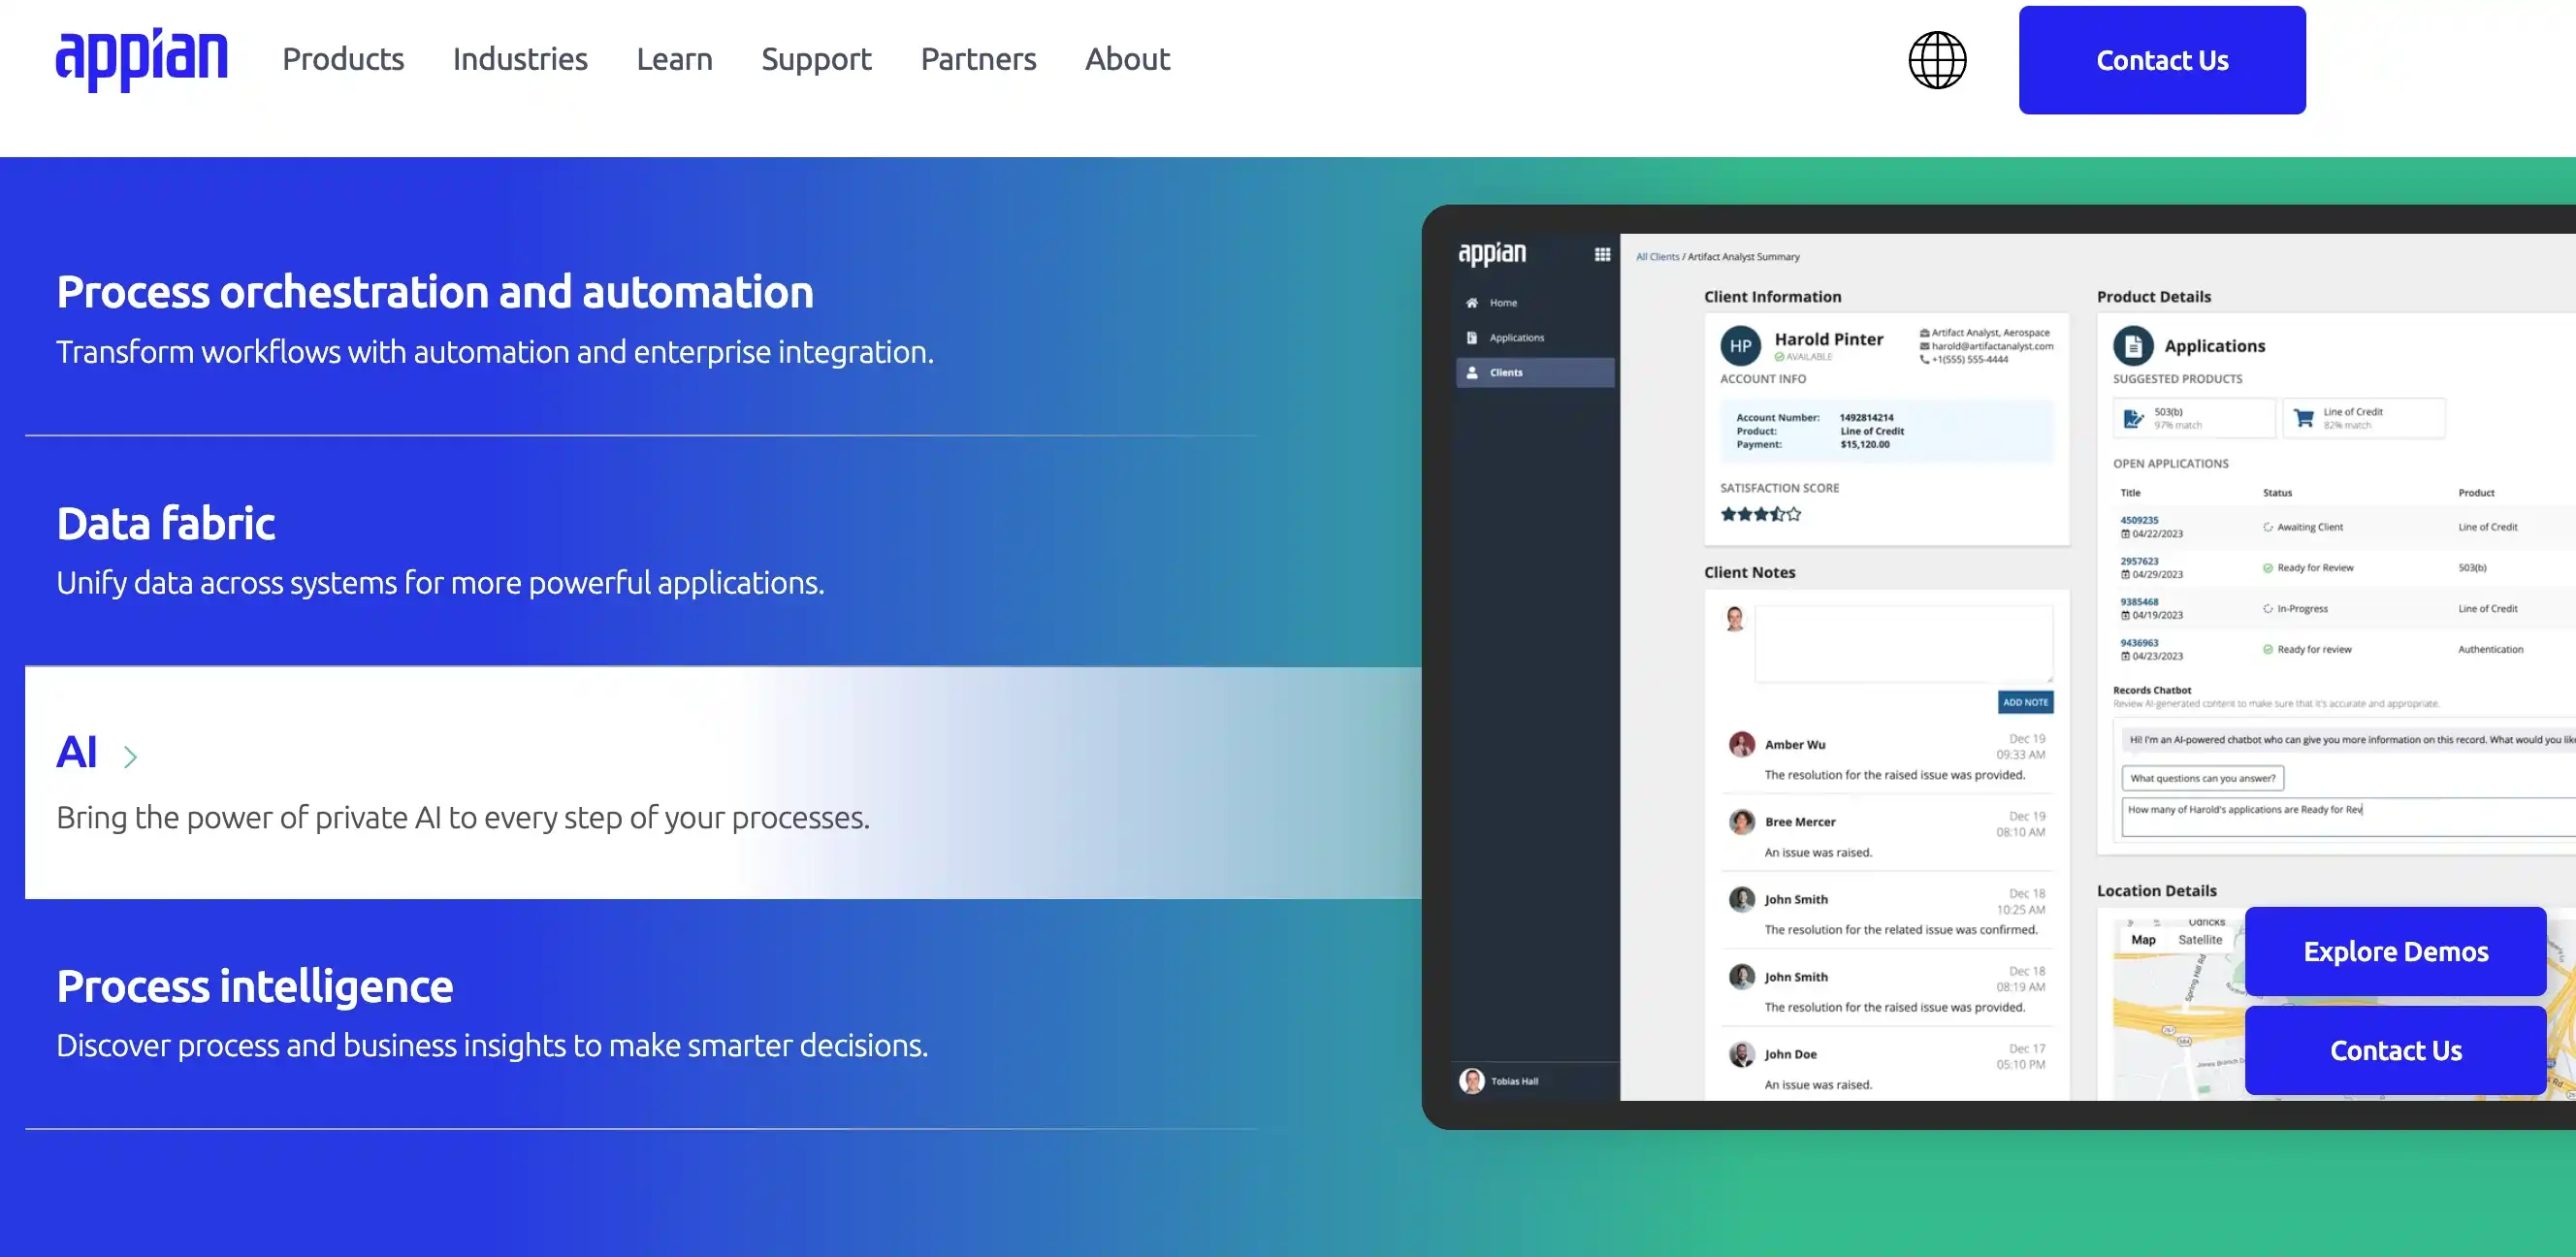Image resolution: width=2576 pixels, height=1257 pixels.
Task: Switch map view to Satellite
Action: click(x=2199, y=940)
